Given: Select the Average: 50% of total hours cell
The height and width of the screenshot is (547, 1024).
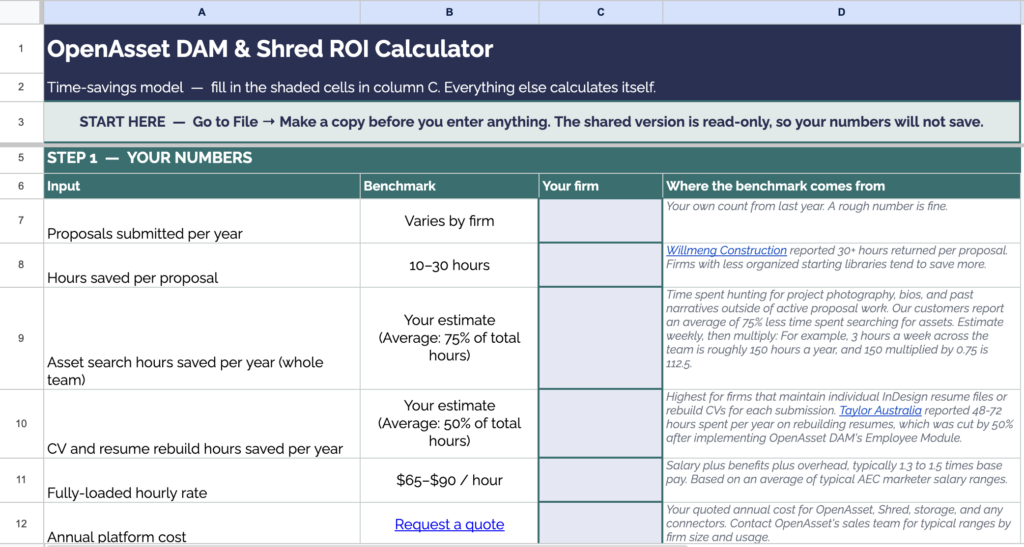Looking at the screenshot, I should 449,424.
